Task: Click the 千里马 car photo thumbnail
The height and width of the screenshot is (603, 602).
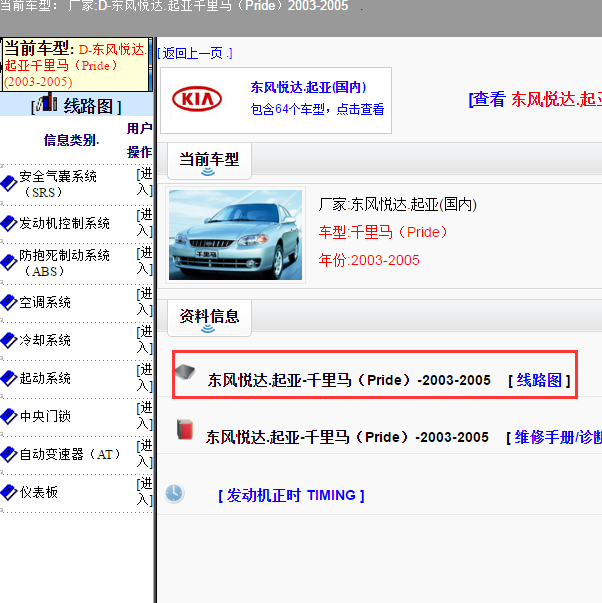Action: click(235, 235)
